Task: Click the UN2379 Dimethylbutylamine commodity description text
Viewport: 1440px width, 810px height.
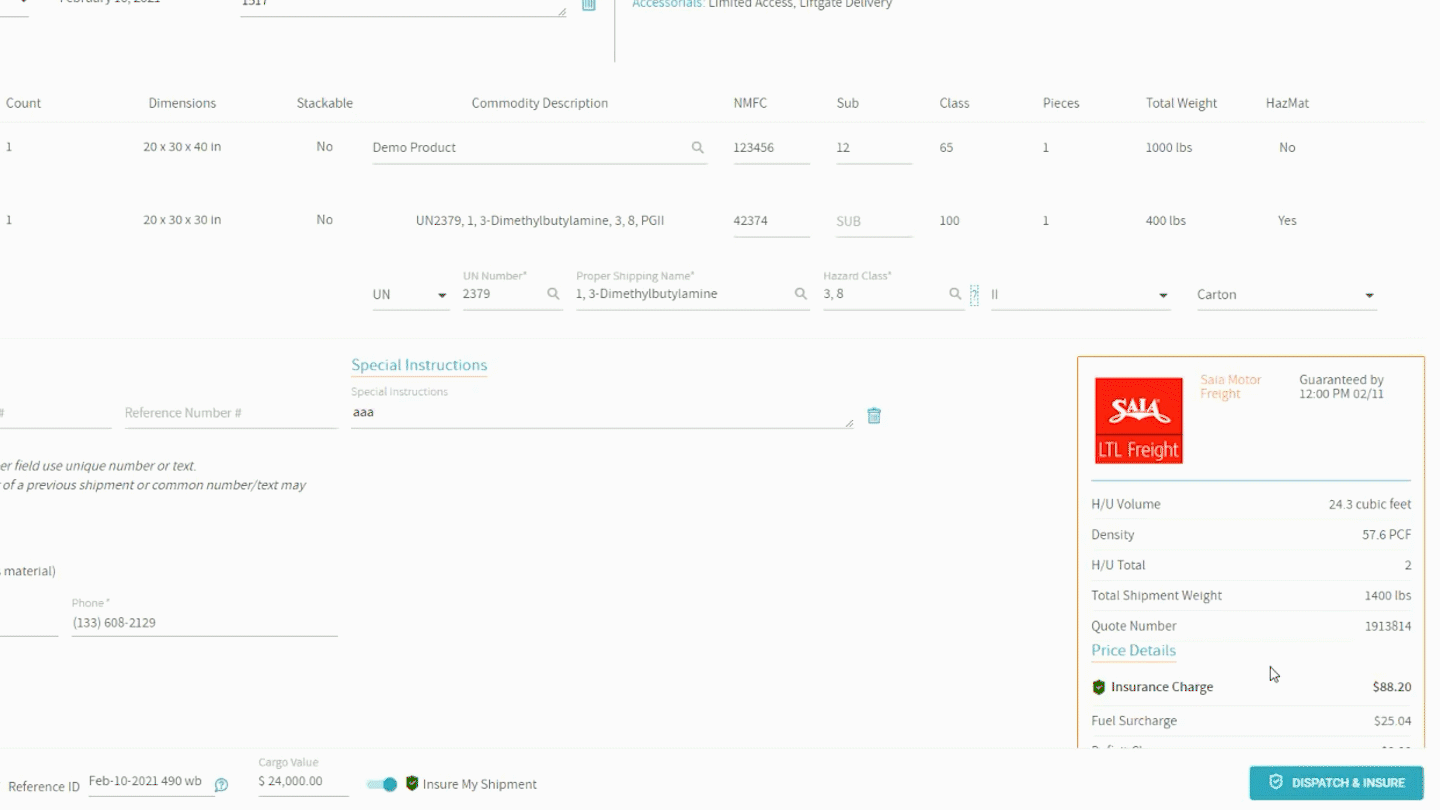Action: tap(540, 220)
